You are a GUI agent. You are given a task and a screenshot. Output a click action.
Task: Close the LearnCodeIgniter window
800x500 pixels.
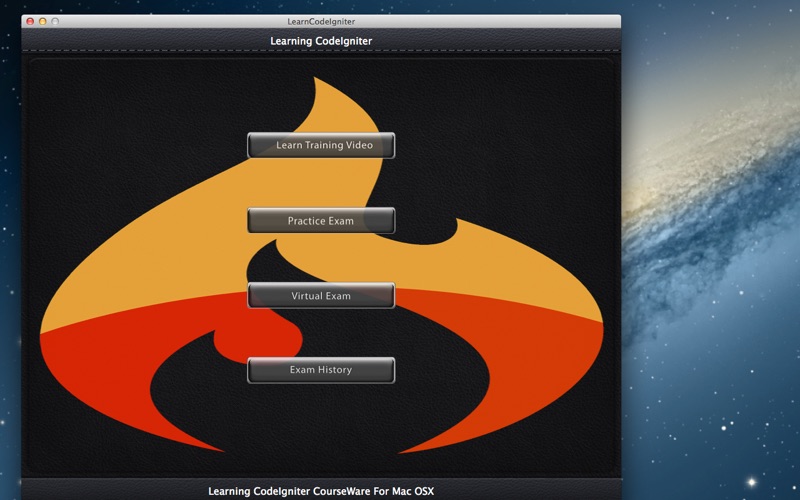(30, 21)
